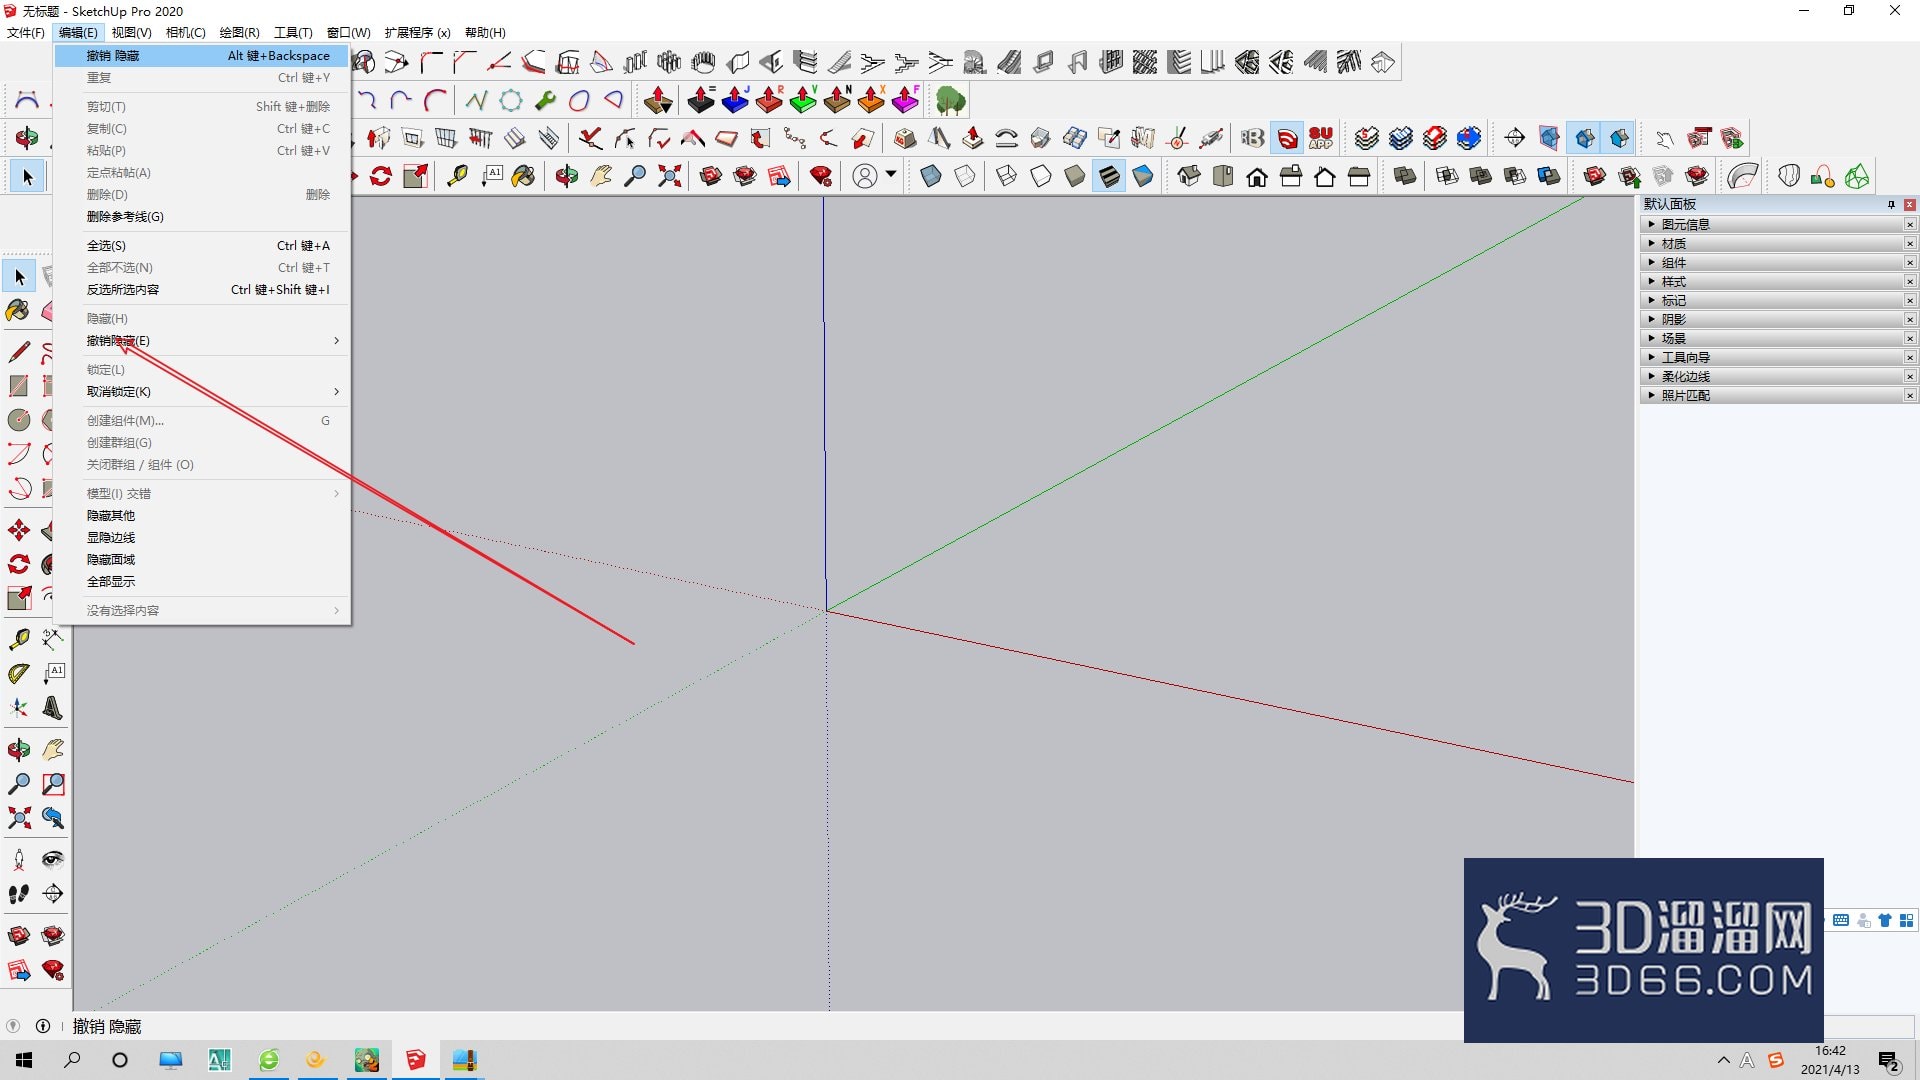Select the Protractor tool
1920x1080 pixels.
coord(19,674)
